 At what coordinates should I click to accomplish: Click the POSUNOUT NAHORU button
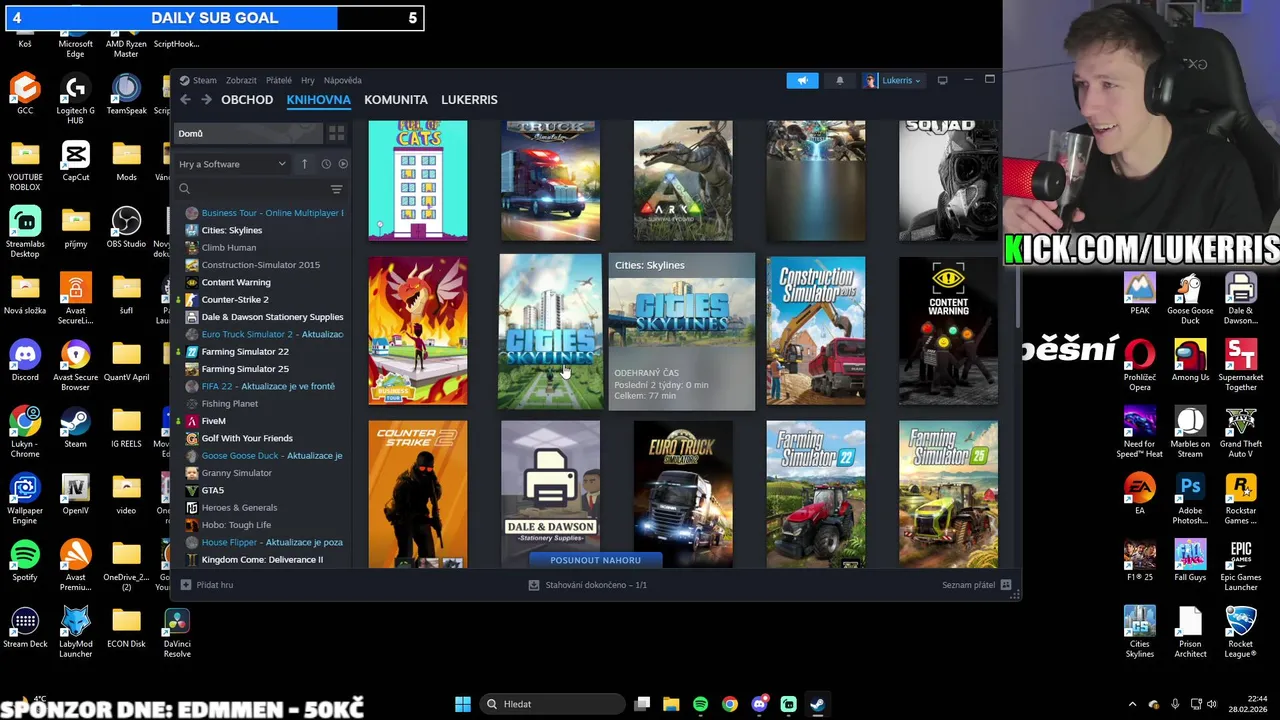tap(595, 560)
